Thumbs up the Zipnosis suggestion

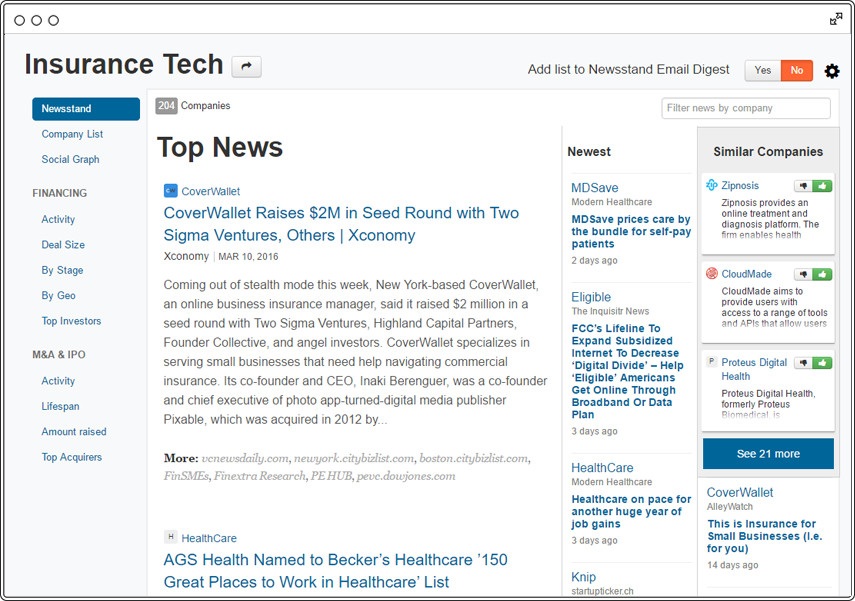coord(822,186)
